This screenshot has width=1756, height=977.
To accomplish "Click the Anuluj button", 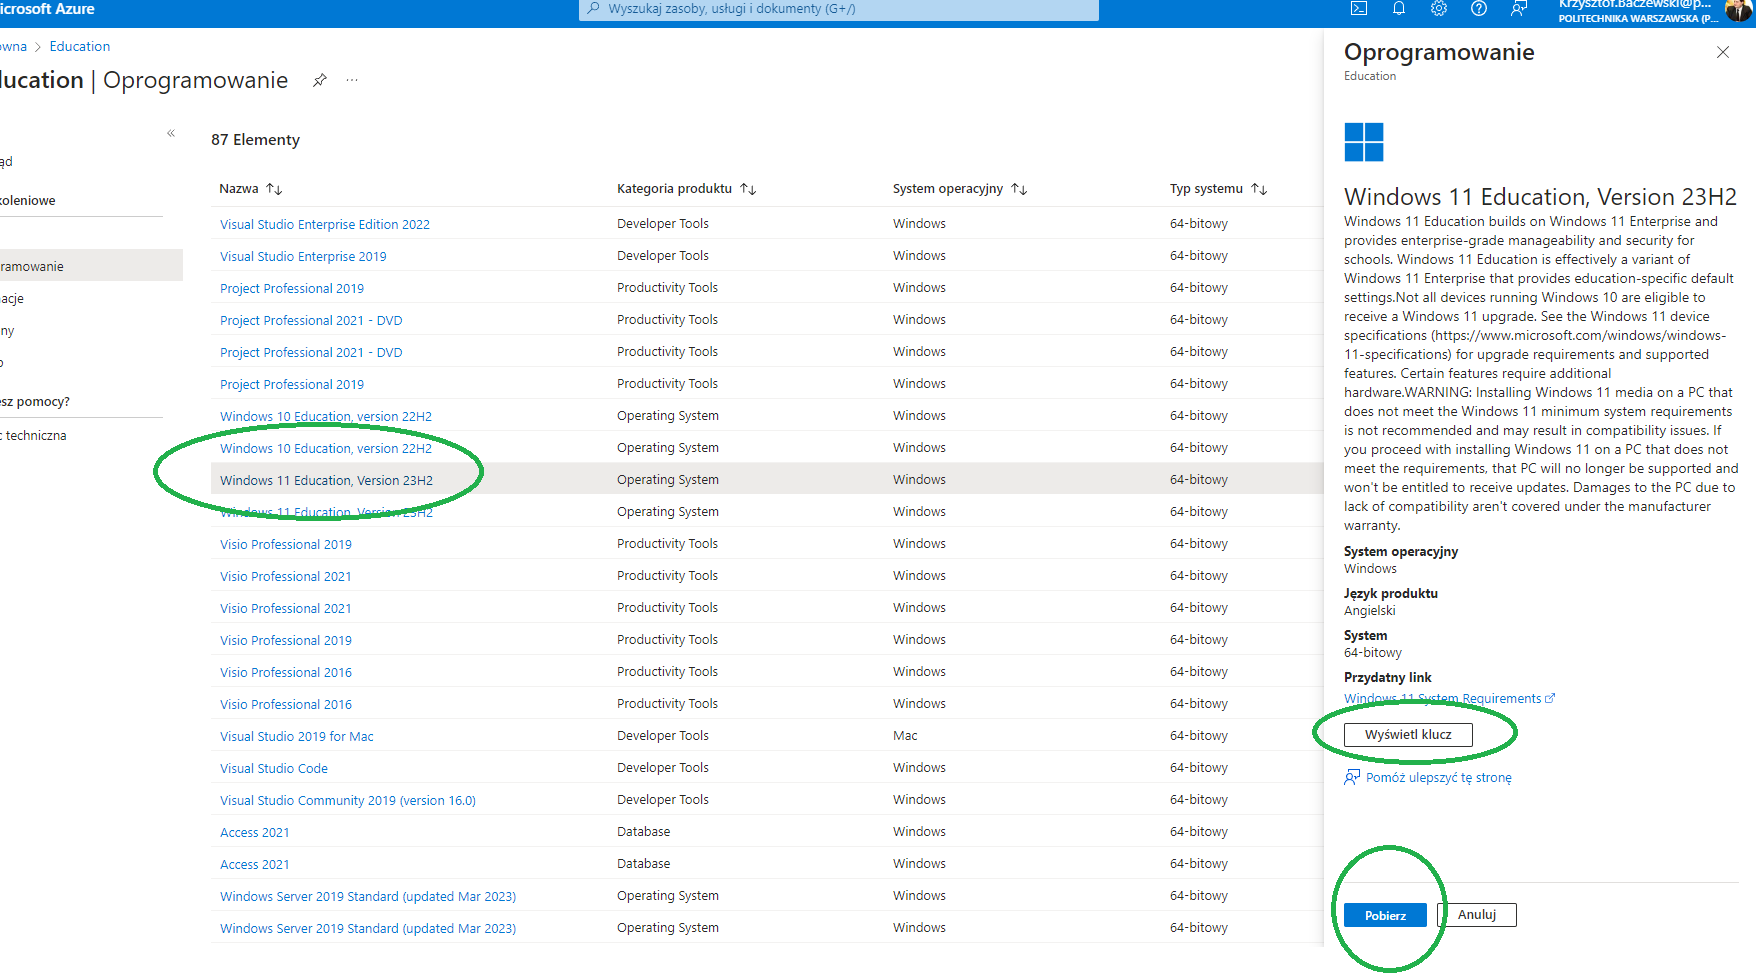I will point(1477,915).
